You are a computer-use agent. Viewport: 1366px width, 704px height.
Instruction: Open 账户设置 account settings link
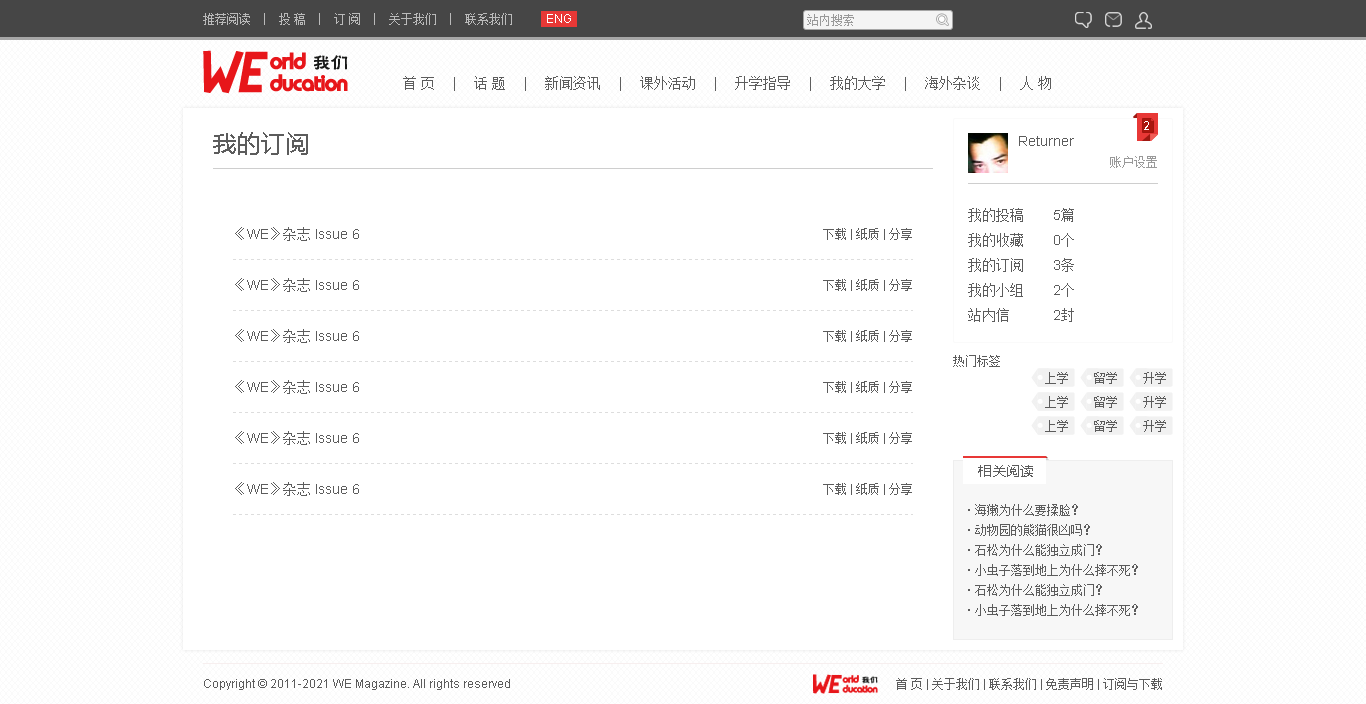[1132, 162]
